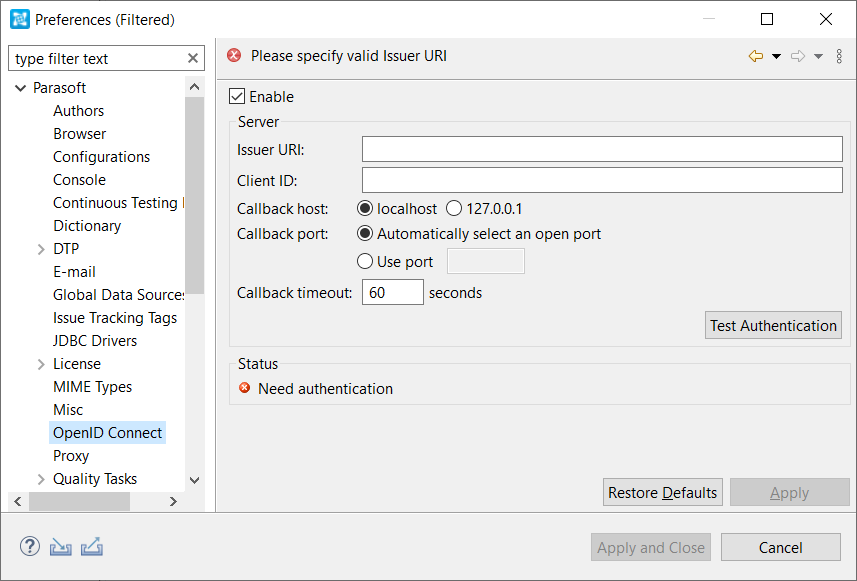Image resolution: width=857 pixels, height=581 pixels.
Task: Select localhost as callback host
Action: coord(365,209)
